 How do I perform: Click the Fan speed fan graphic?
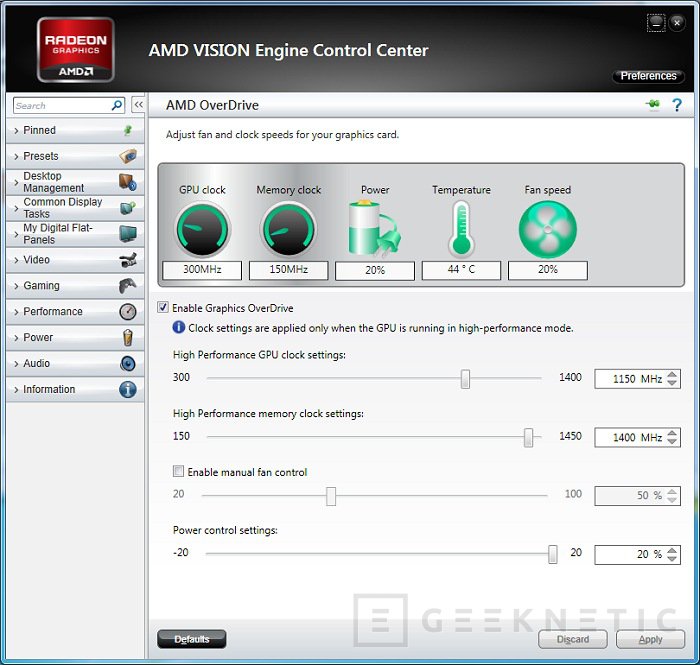click(x=547, y=229)
